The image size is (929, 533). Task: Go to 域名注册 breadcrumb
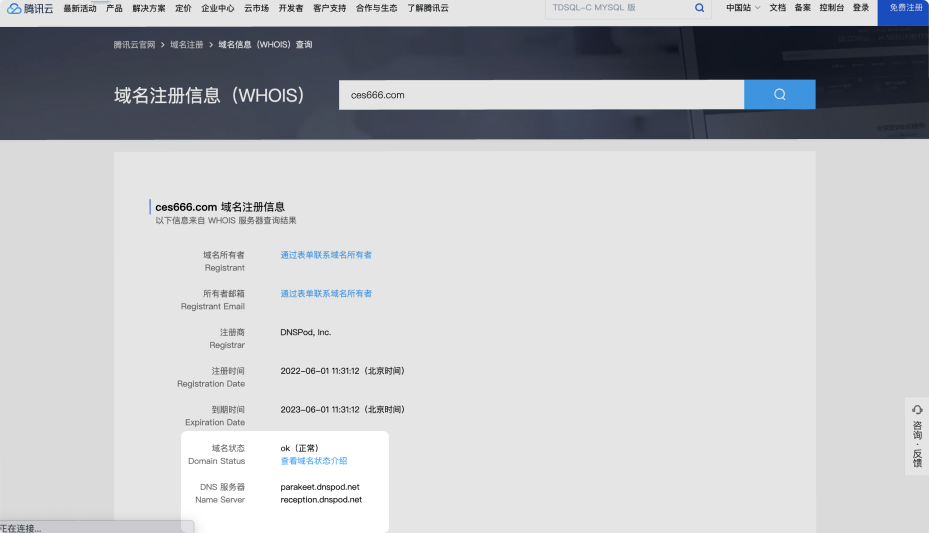(187, 44)
